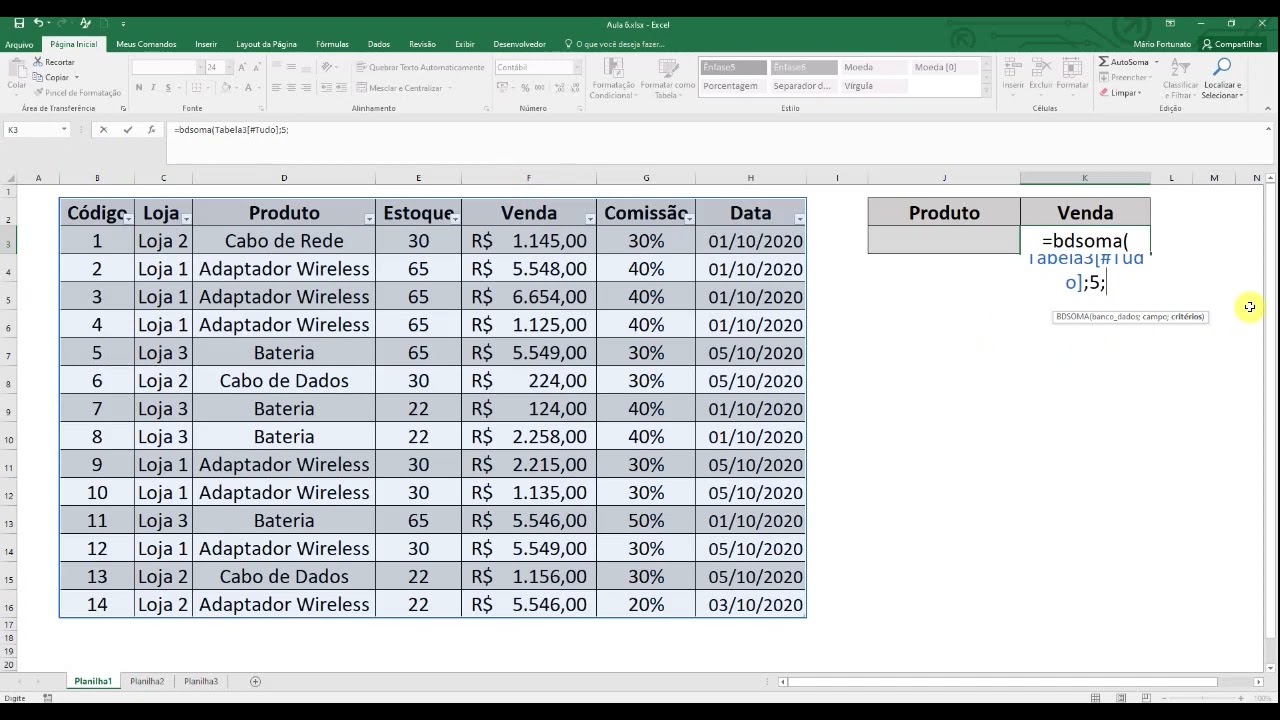Open the Código column filter dropdown
This screenshot has height=720, width=1280.
(x=128, y=218)
